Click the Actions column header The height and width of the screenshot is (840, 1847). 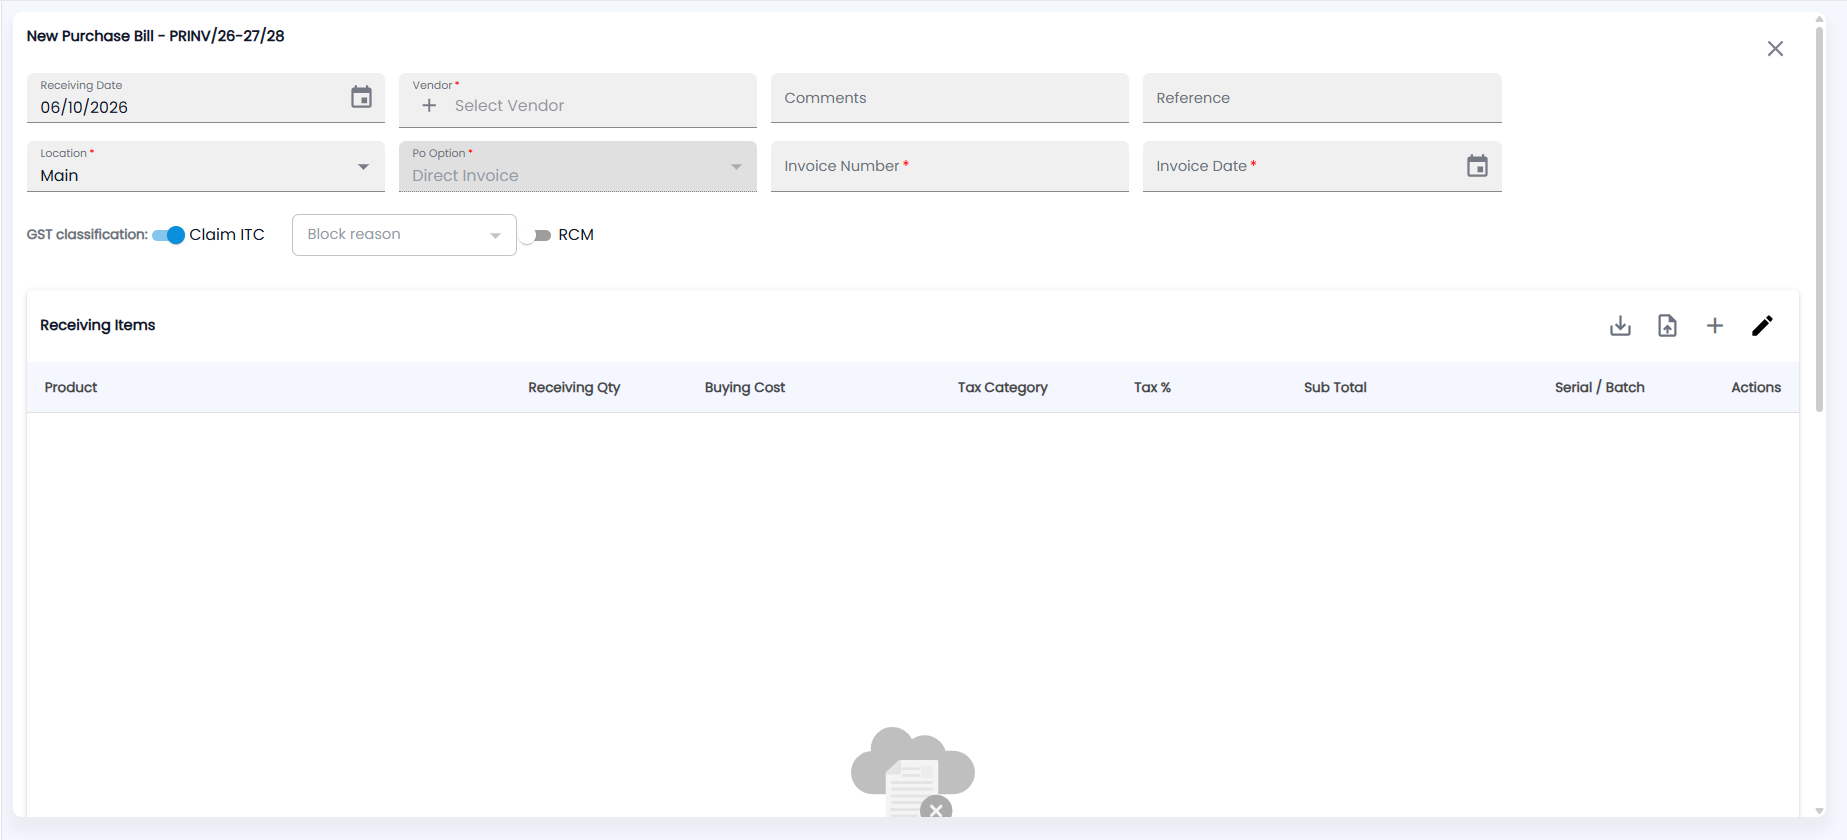coord(1756,387)
